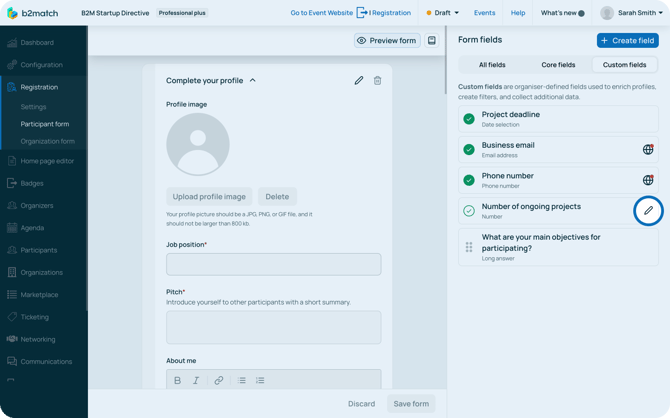The height and width of the screenshot is (418, 670).
Task: Click the Pitch text area
Action: tap(273, 327)
